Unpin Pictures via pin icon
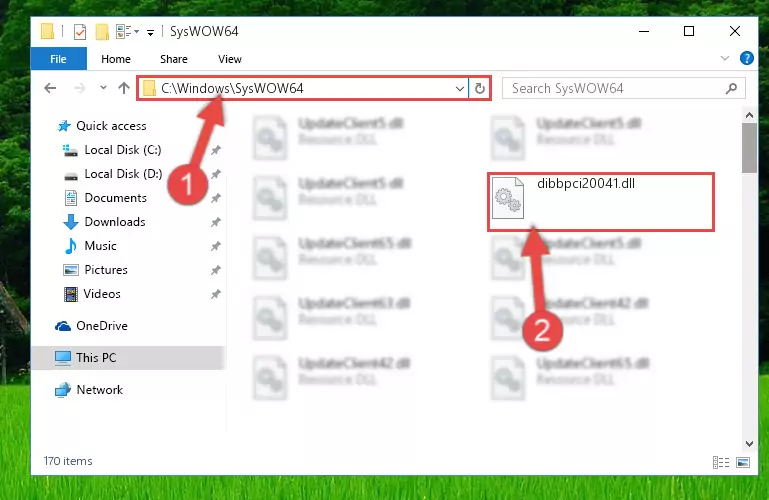The width and height of the screenshot is (769, 500). click(x=215, y=271)
